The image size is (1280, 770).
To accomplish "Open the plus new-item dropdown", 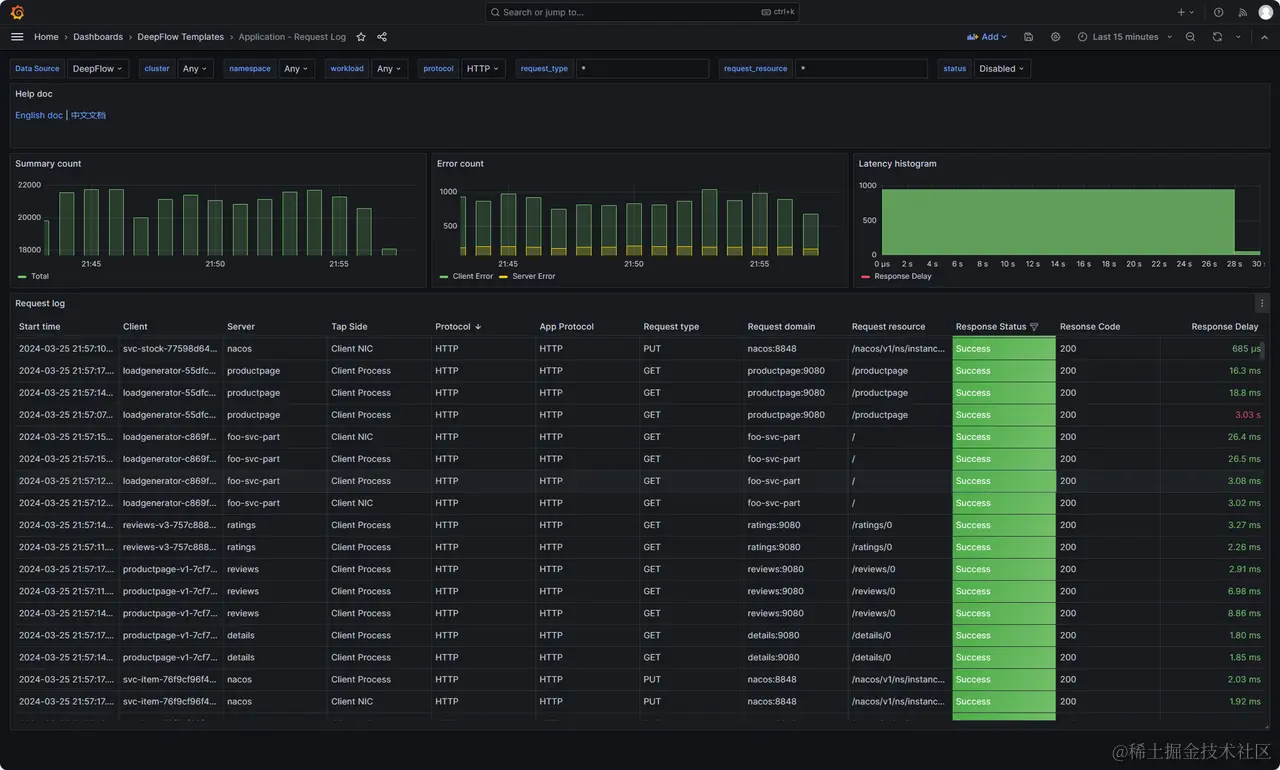I will pyautogui.click(x=1185, y=12).
